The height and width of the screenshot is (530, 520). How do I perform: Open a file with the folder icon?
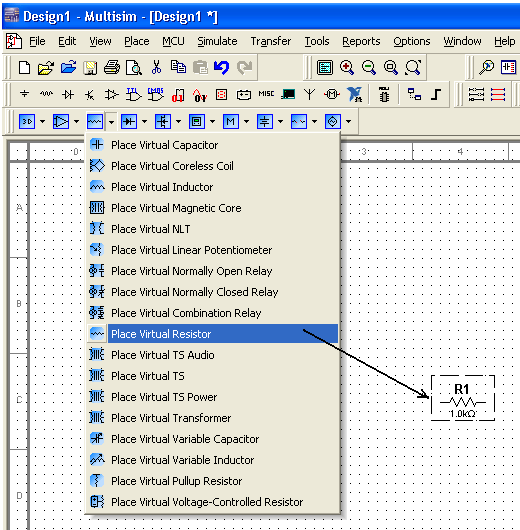click(x=46, y=68)
